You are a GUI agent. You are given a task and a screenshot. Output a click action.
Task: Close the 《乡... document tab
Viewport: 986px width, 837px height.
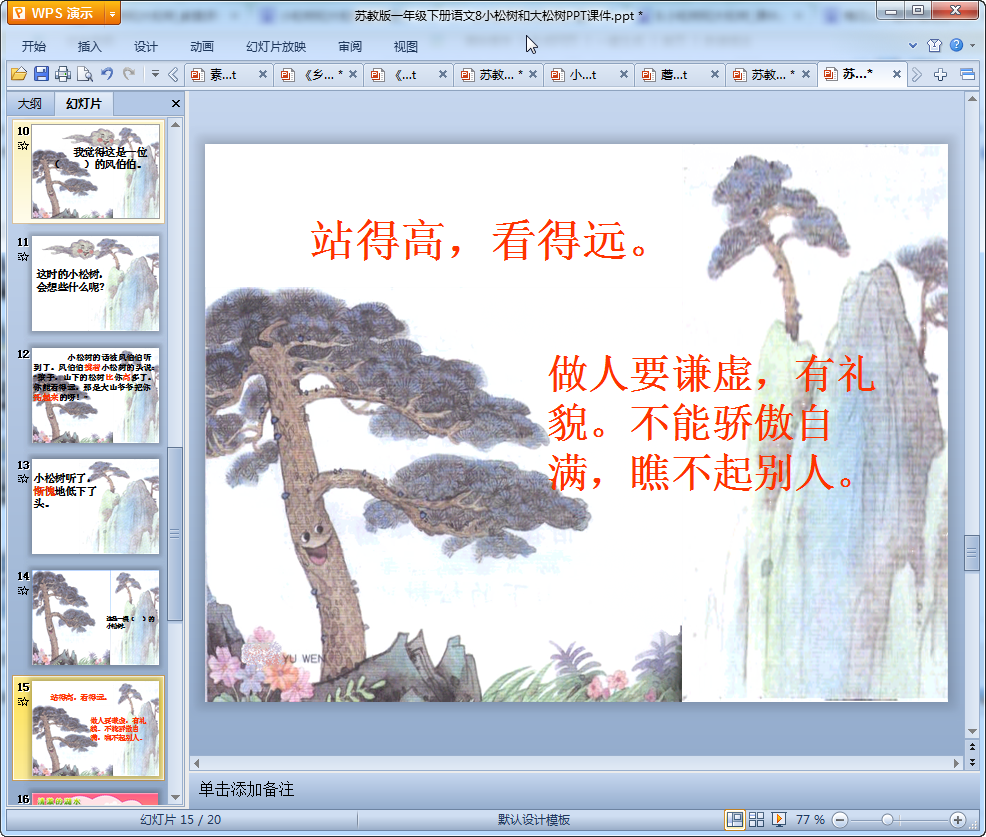tap(353, 74)
